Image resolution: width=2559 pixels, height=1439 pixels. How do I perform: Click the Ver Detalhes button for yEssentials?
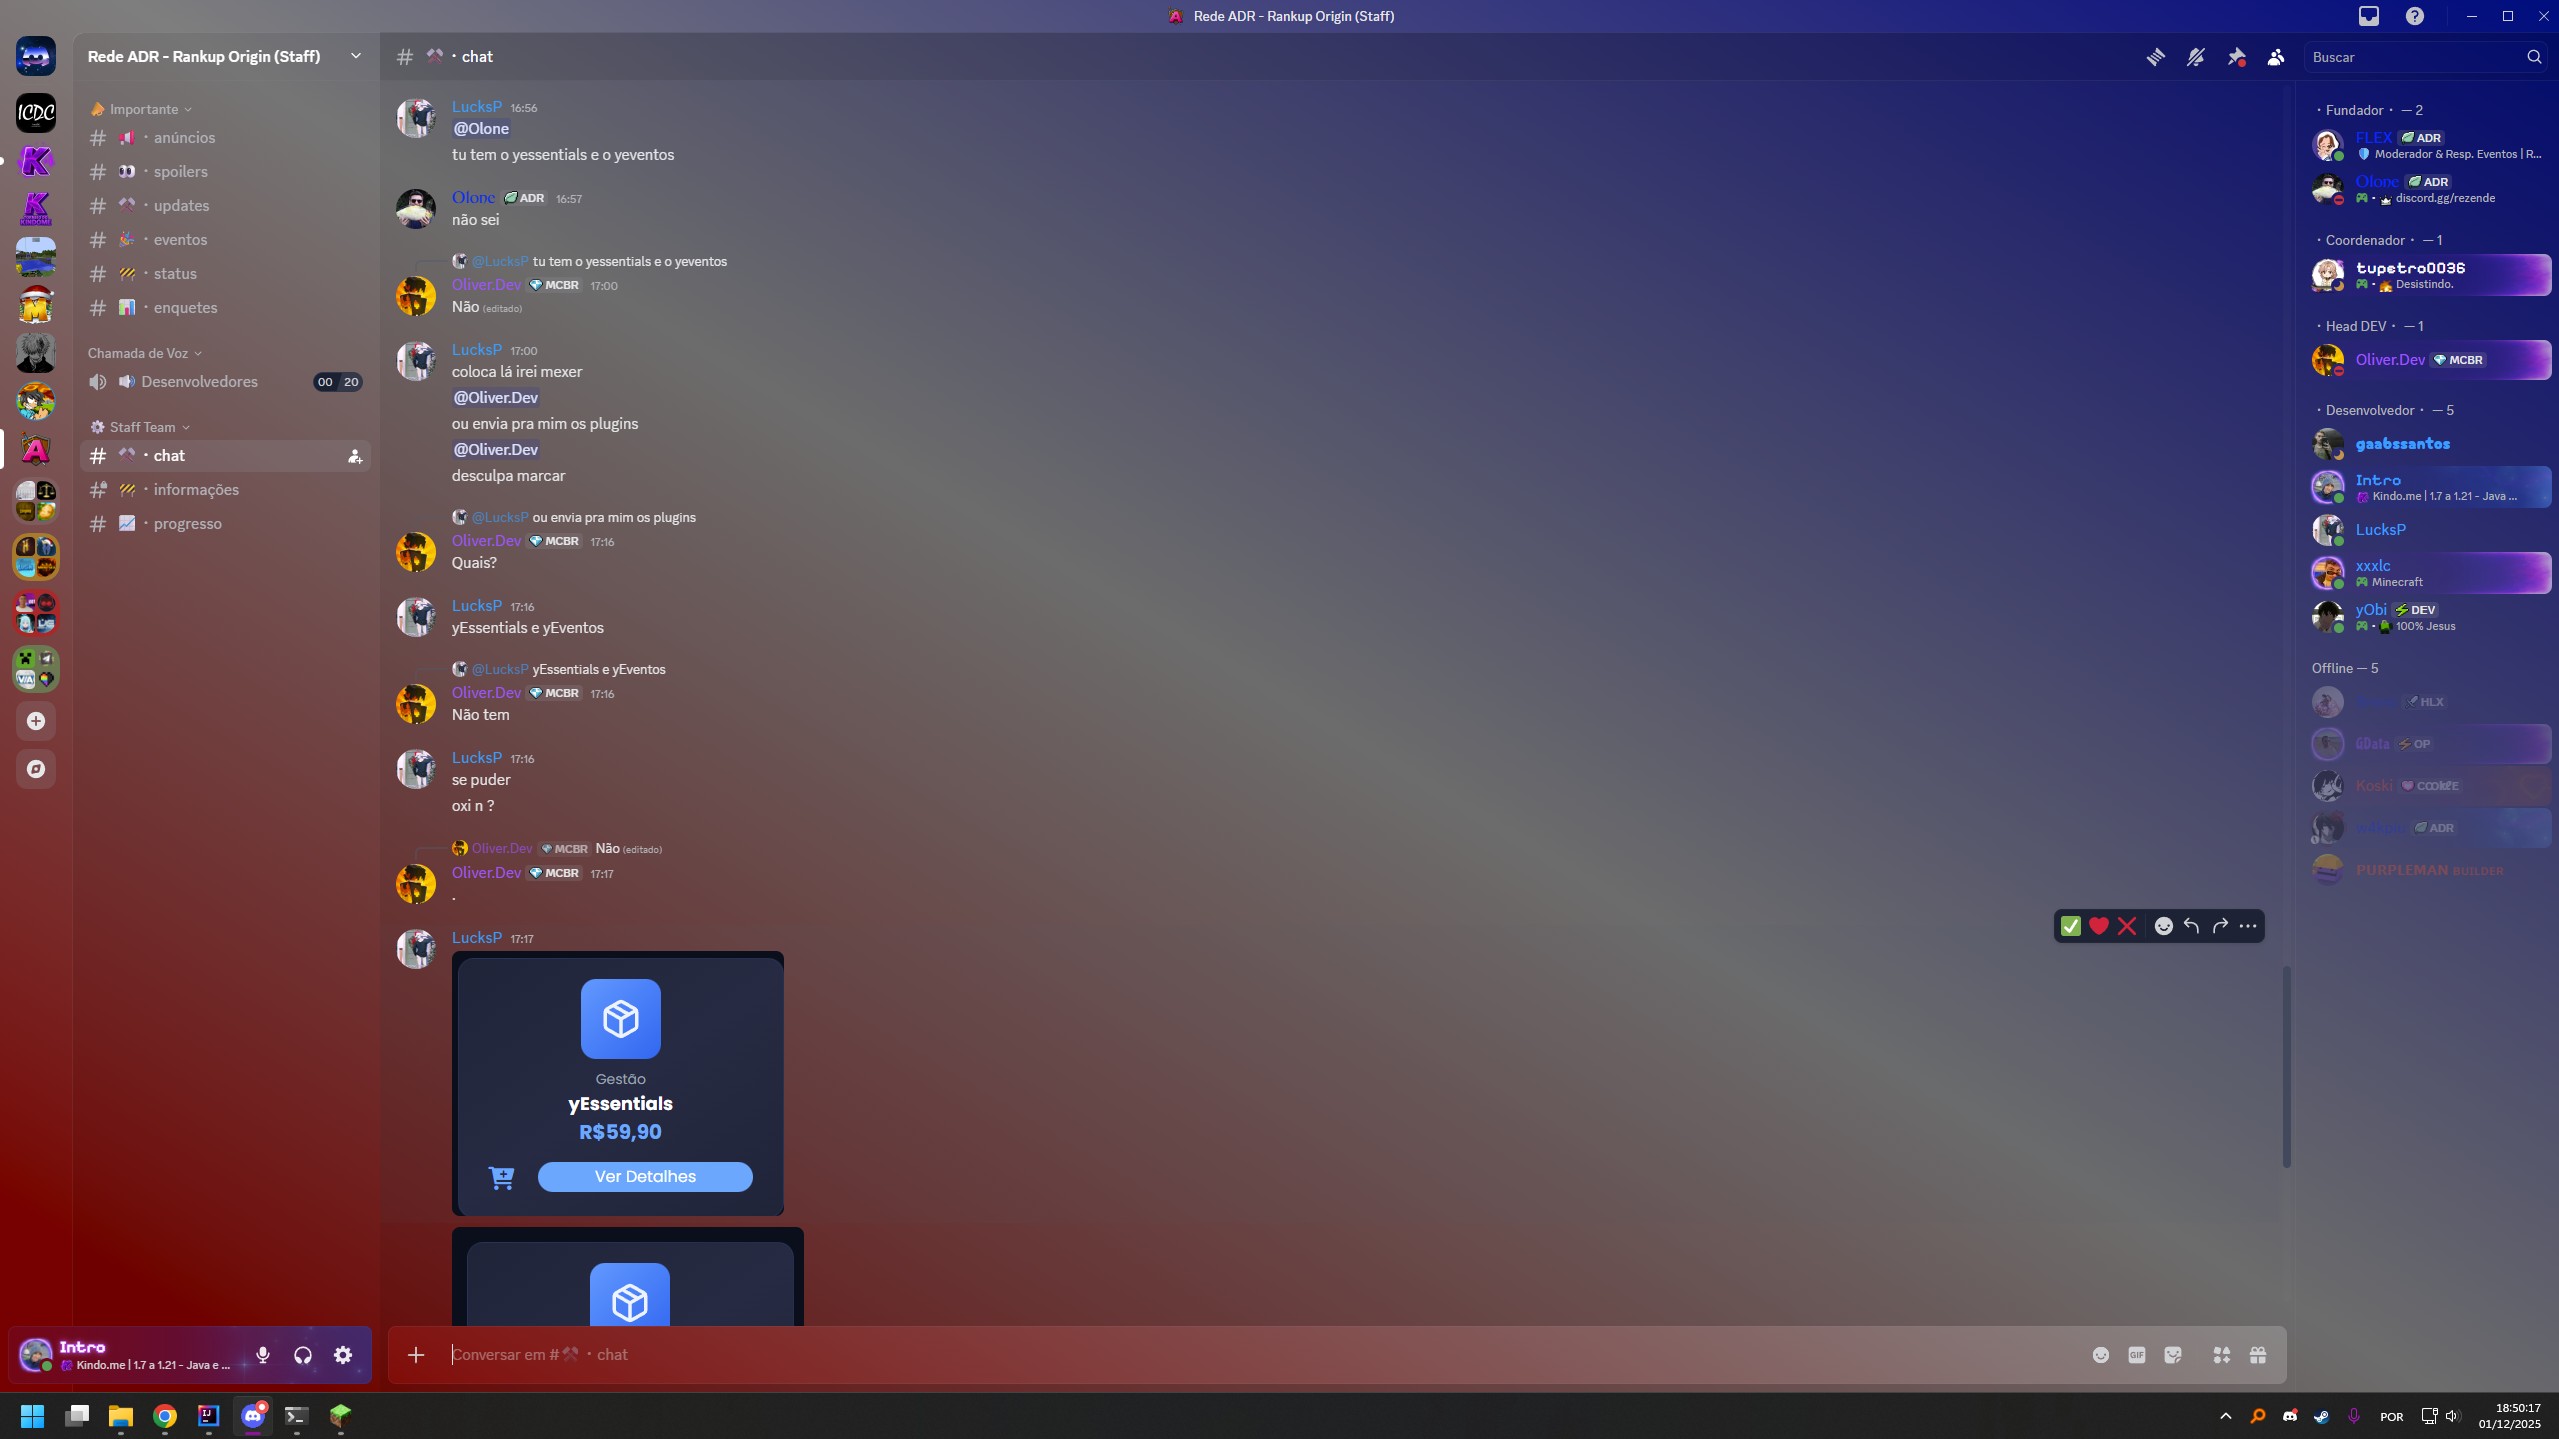click(x=645, y=1176)
